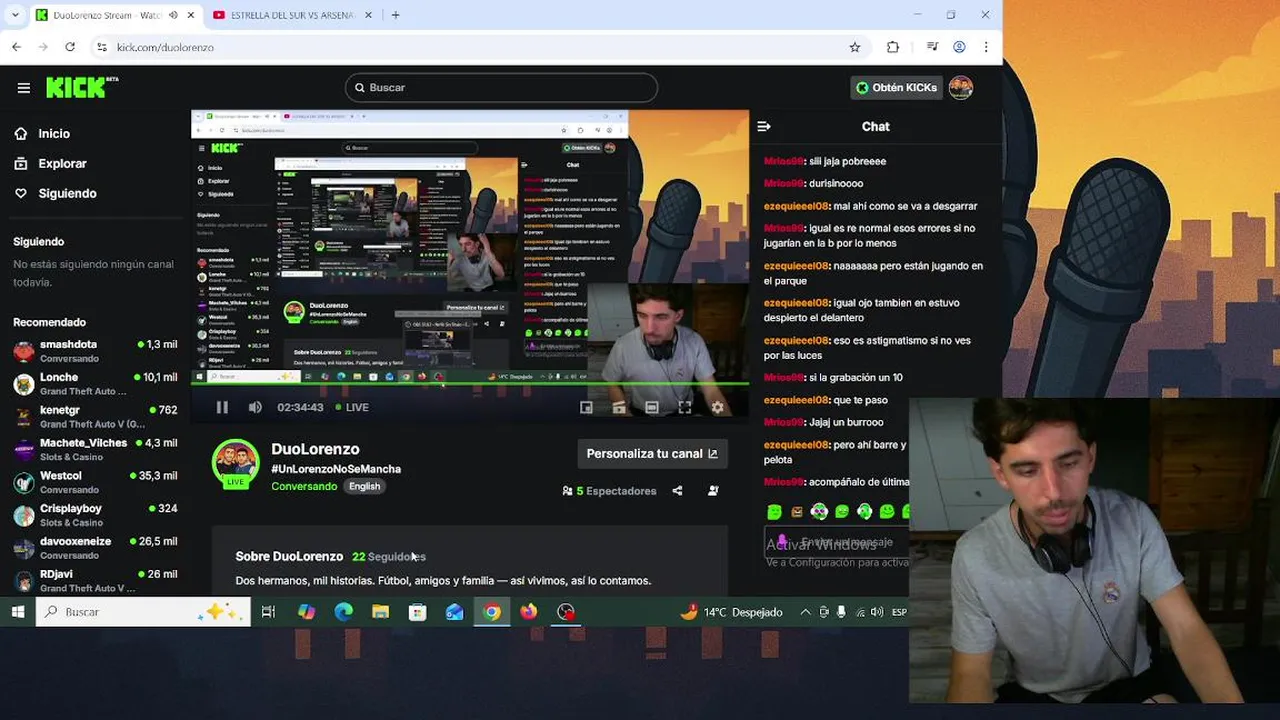Open recommended channel smashdota

(x=95, y=351)
